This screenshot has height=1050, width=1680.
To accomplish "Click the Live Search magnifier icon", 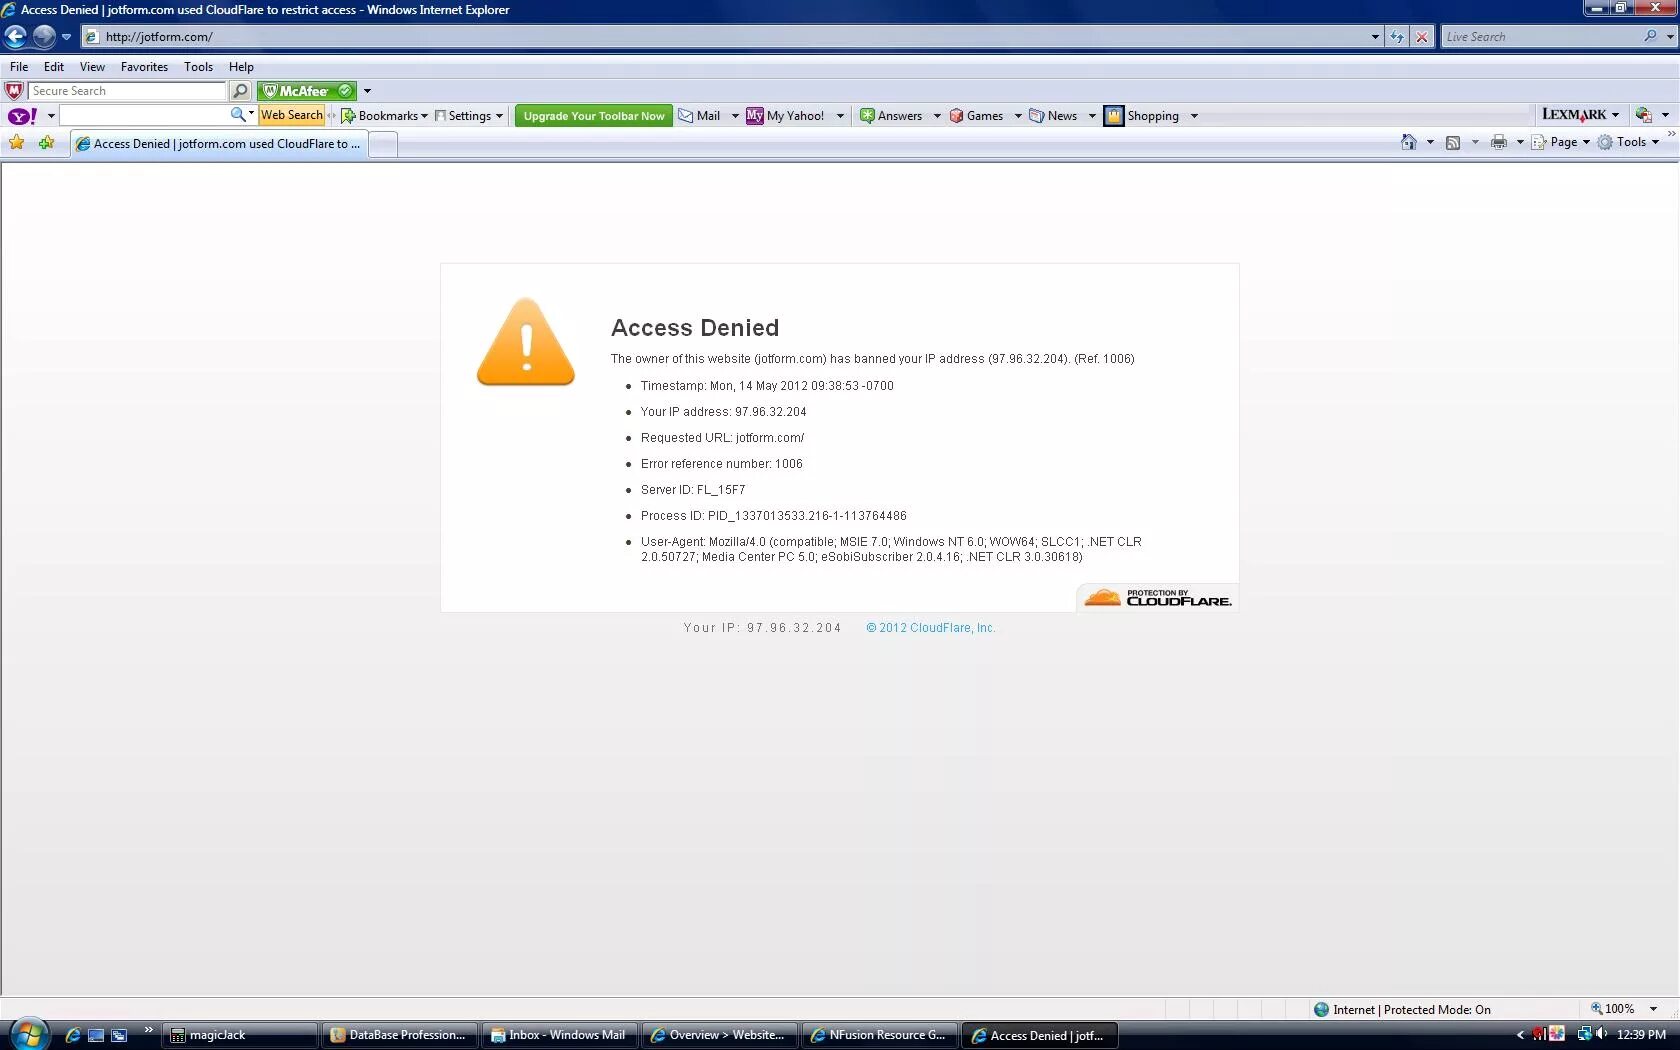I will [x=1650, y=36].
